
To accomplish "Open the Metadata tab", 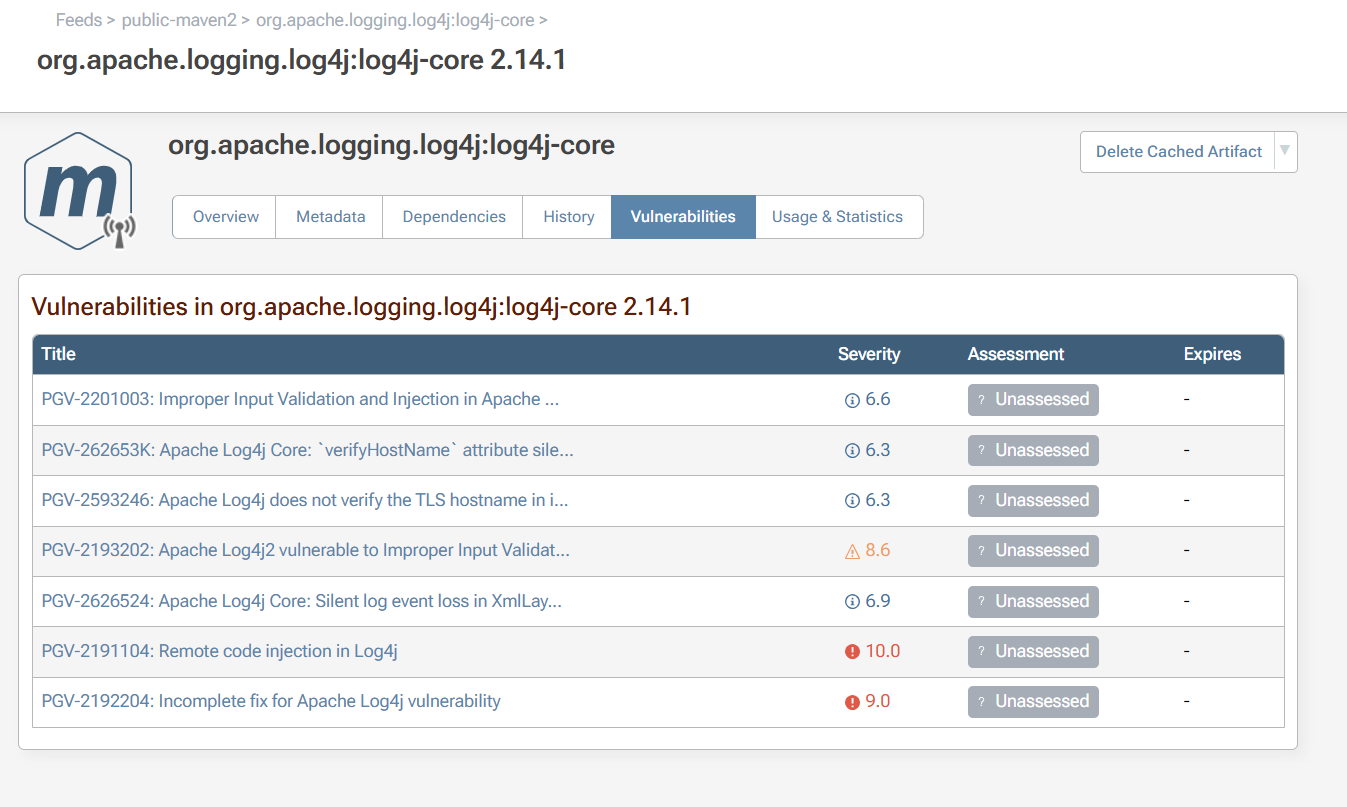I will pyautogui.click(x=330, y=217).
